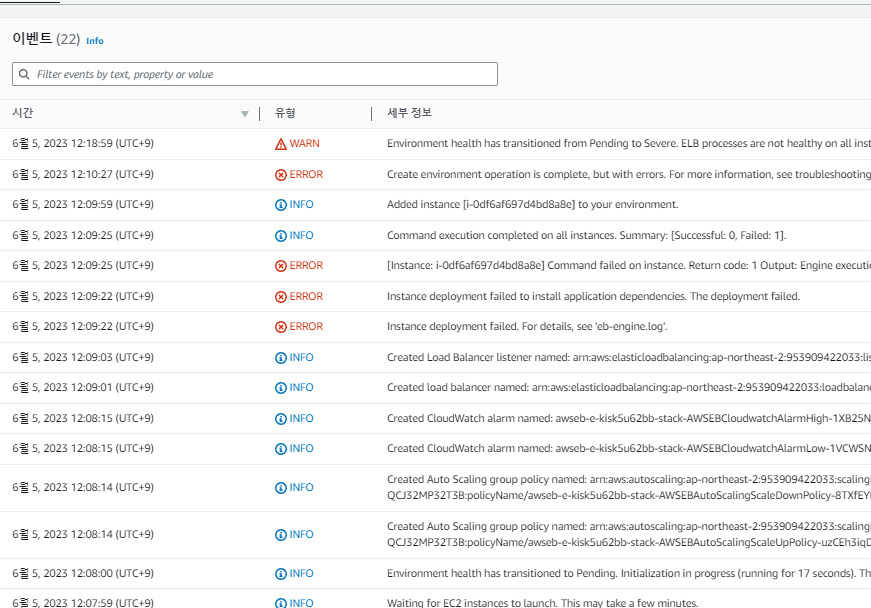Click 'Created Load Balancer listener named' message
Image resolution: width=871 pixels, height=608 pixels.
pyautogui.click(x=629, y=358)
